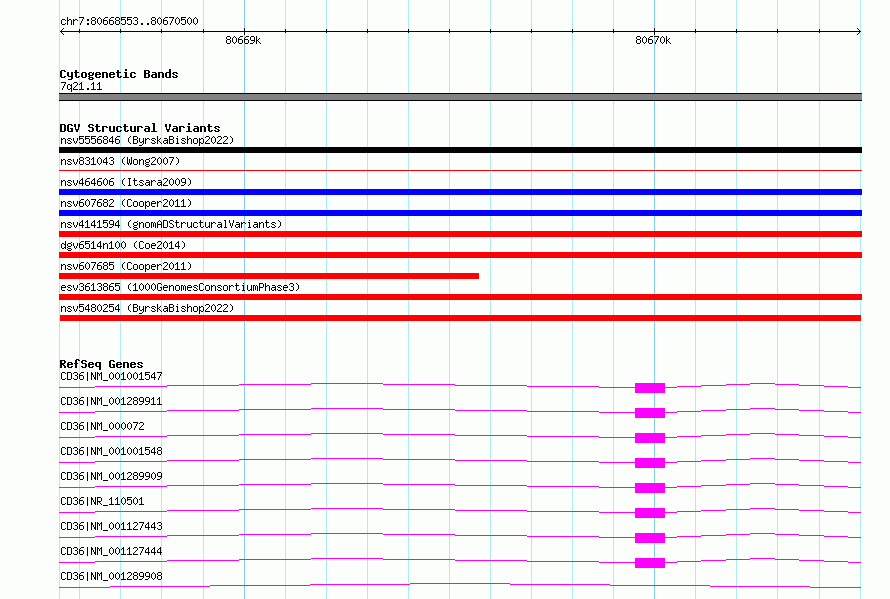Click the red dgv6514n100 variant bar

(460, 255)
